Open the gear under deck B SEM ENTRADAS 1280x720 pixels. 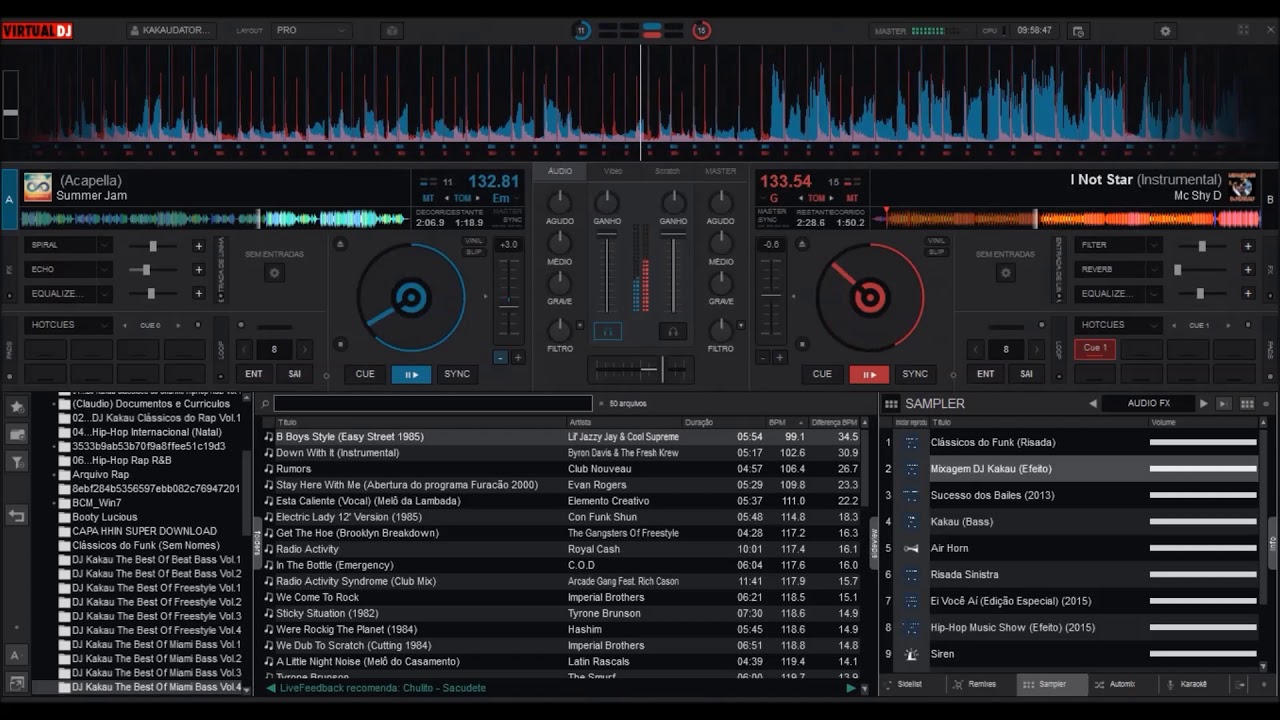click(x=1005, y=273)
